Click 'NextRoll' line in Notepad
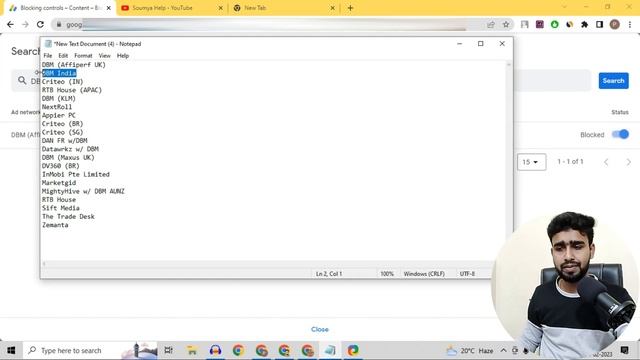The width and height of the screenshot is (640, 360). (57, 107)
